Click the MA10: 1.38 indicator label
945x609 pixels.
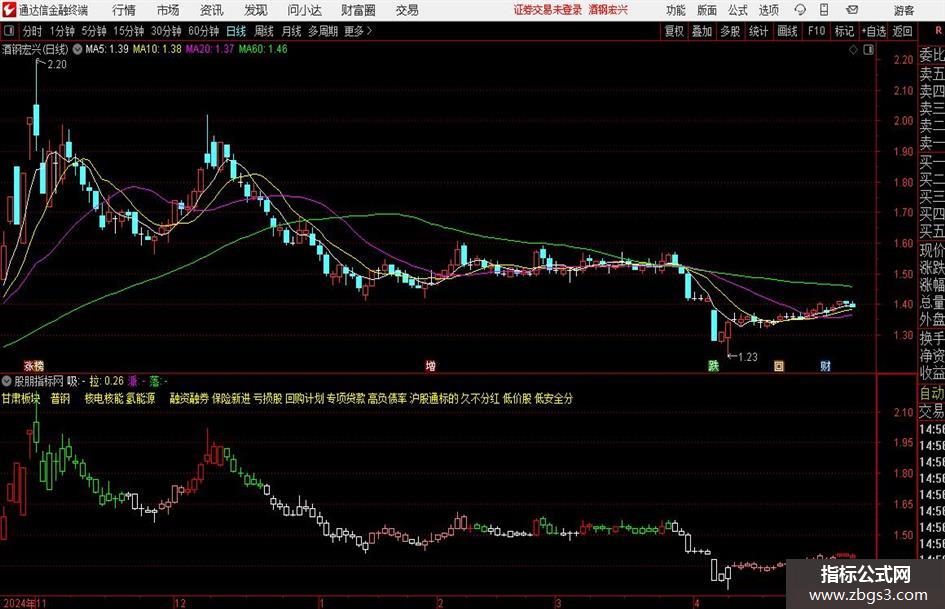(157, 49)
